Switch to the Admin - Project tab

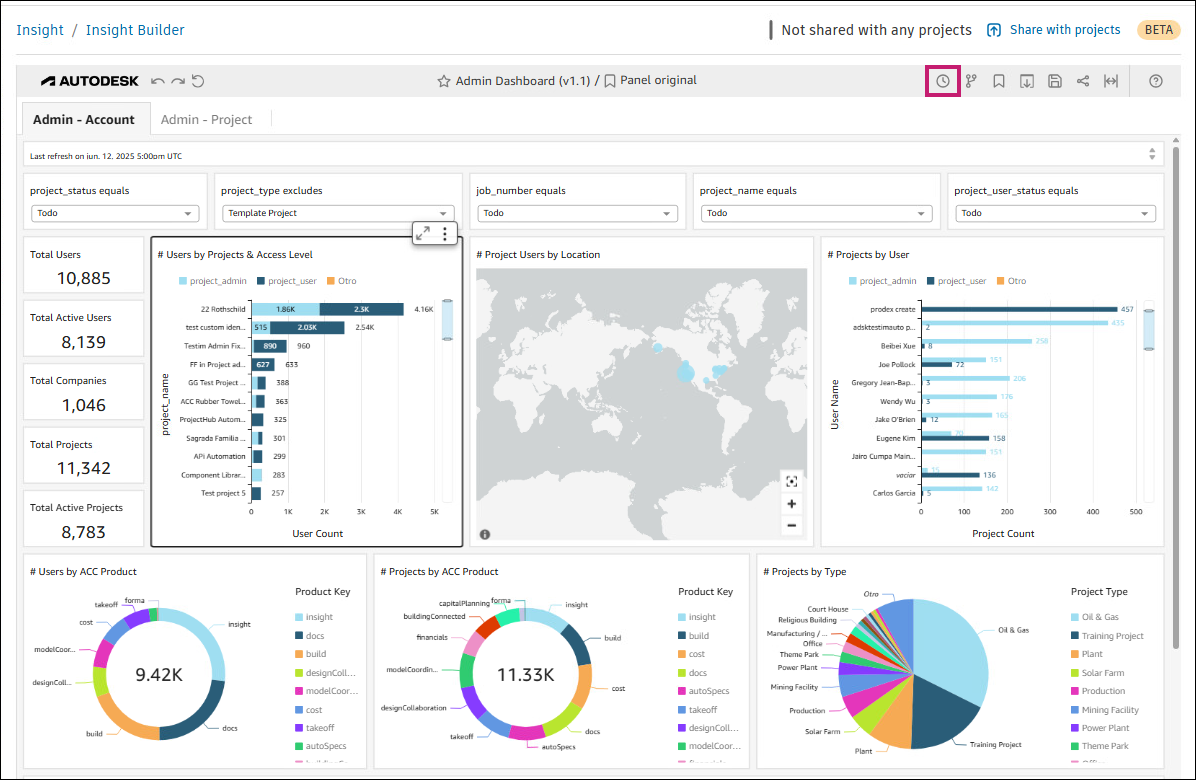[207, 119]
